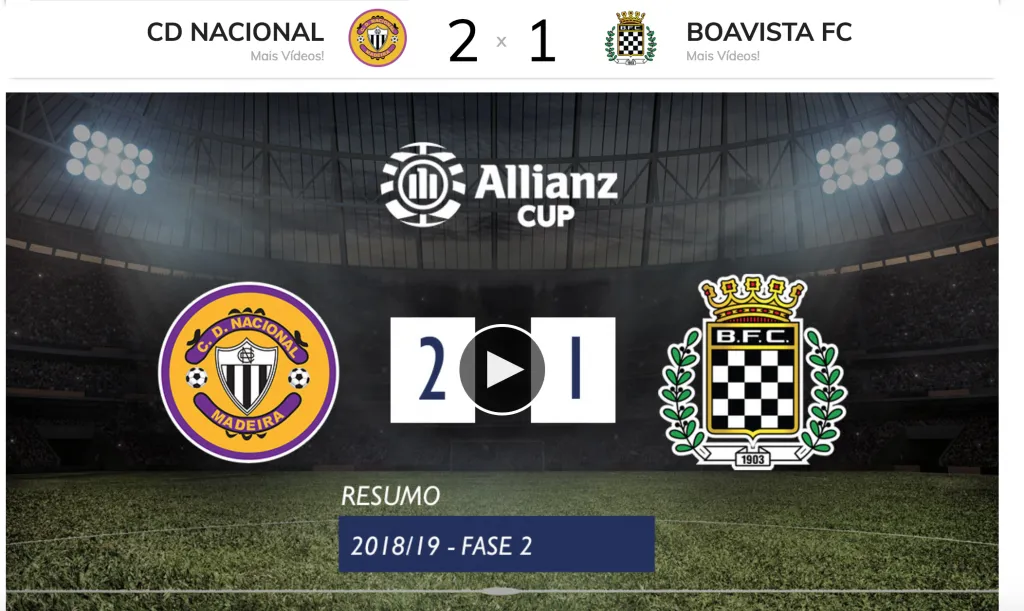Play the match summary video
Viewport: 1024px width, 611px height.
(502, 369)
